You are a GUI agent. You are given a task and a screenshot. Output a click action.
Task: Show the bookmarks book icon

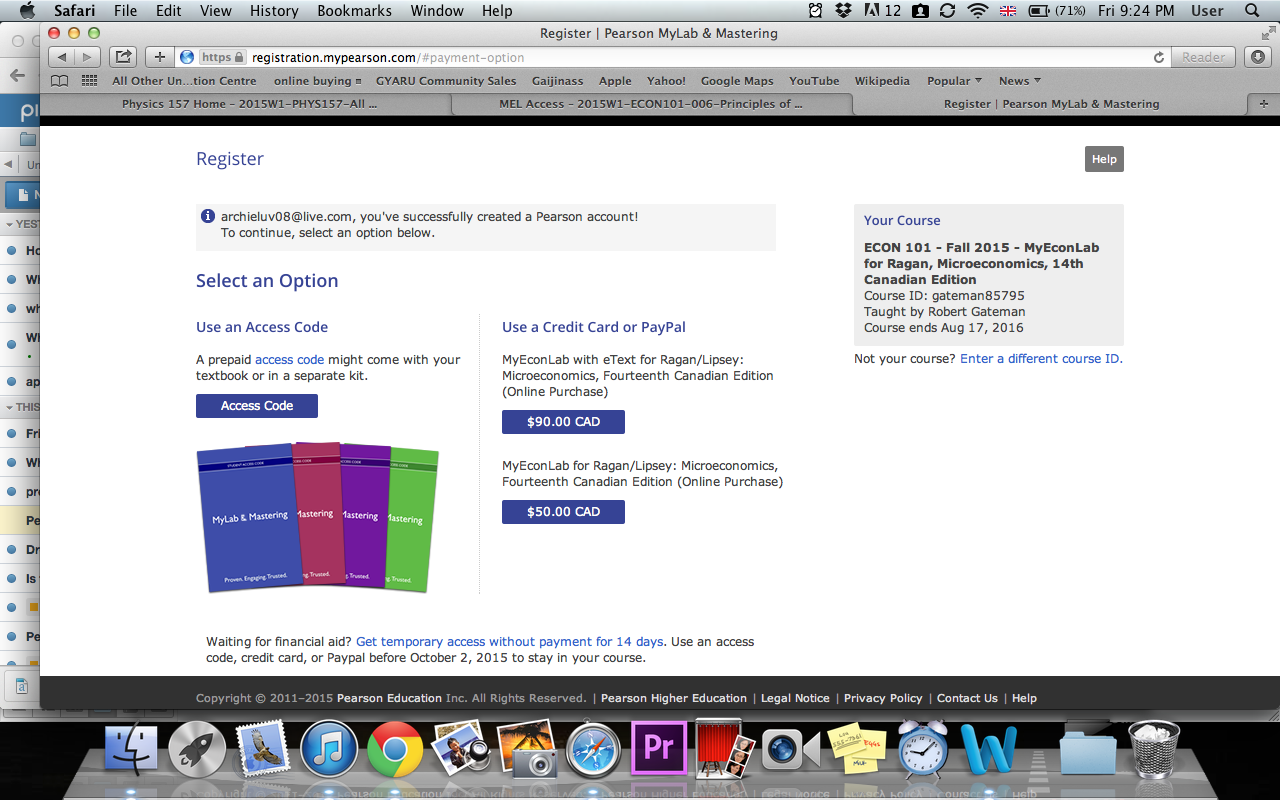[x=60, y=81]
